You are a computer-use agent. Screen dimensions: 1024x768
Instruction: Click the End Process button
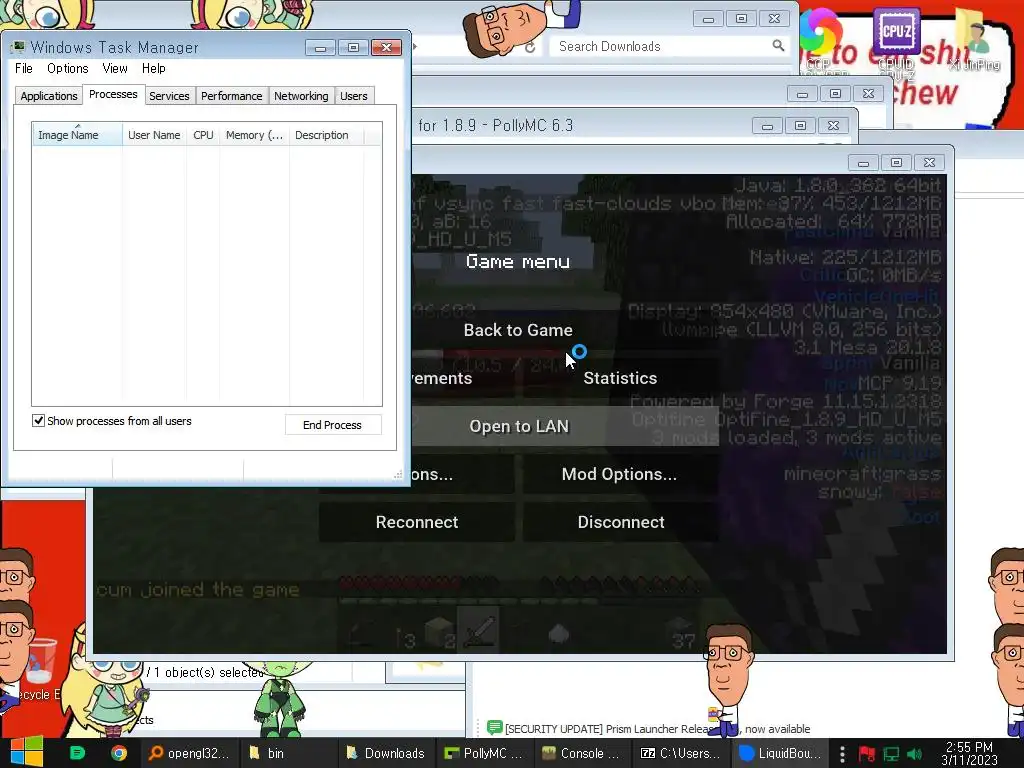(x=332, y=425)
